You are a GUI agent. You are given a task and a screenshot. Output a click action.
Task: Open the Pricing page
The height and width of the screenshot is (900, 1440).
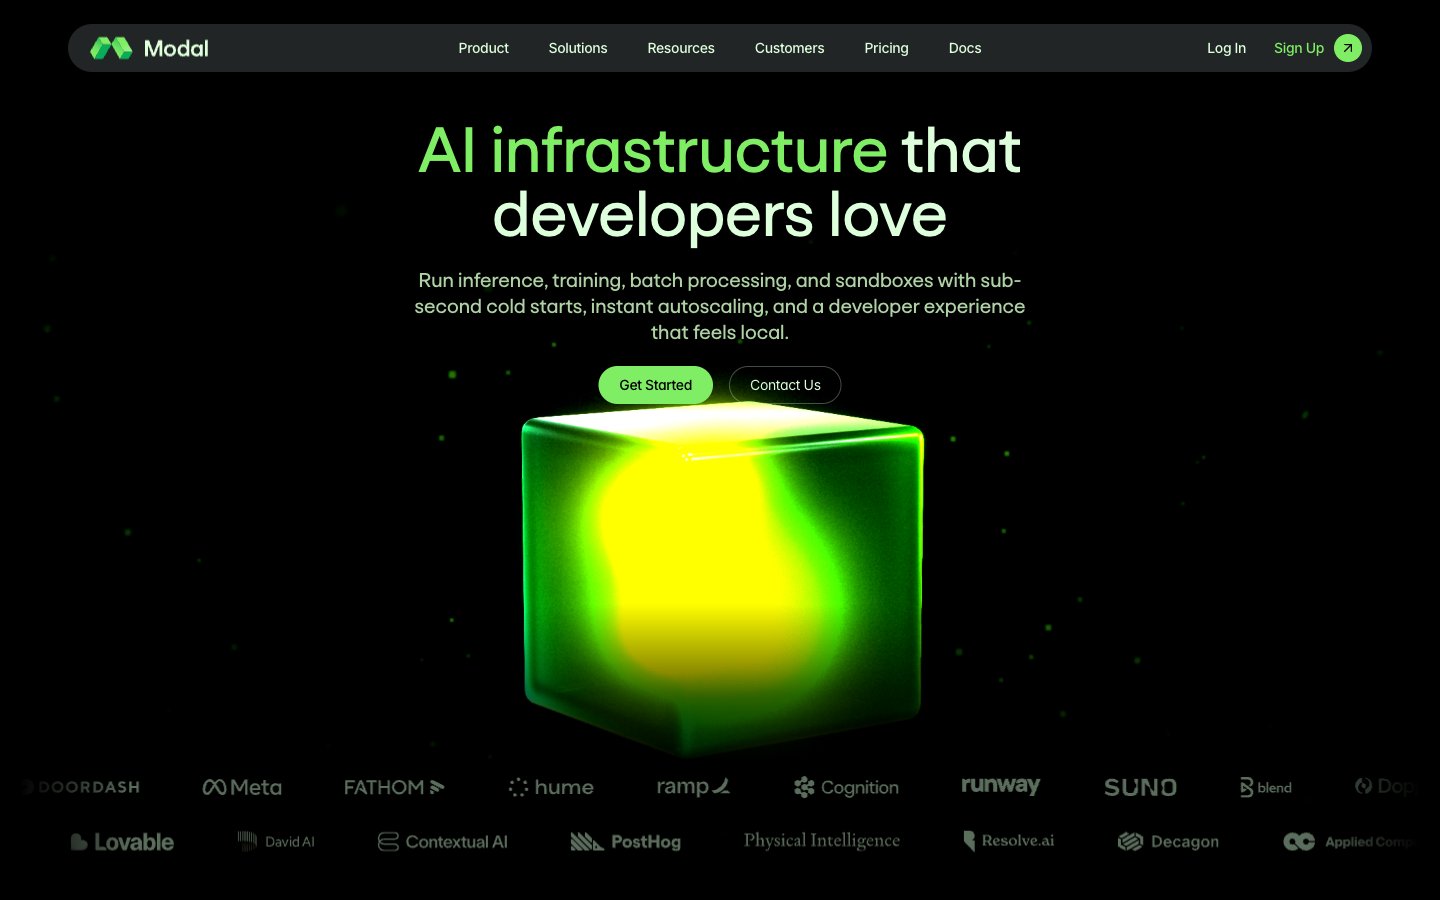click(x=886, y=48)
